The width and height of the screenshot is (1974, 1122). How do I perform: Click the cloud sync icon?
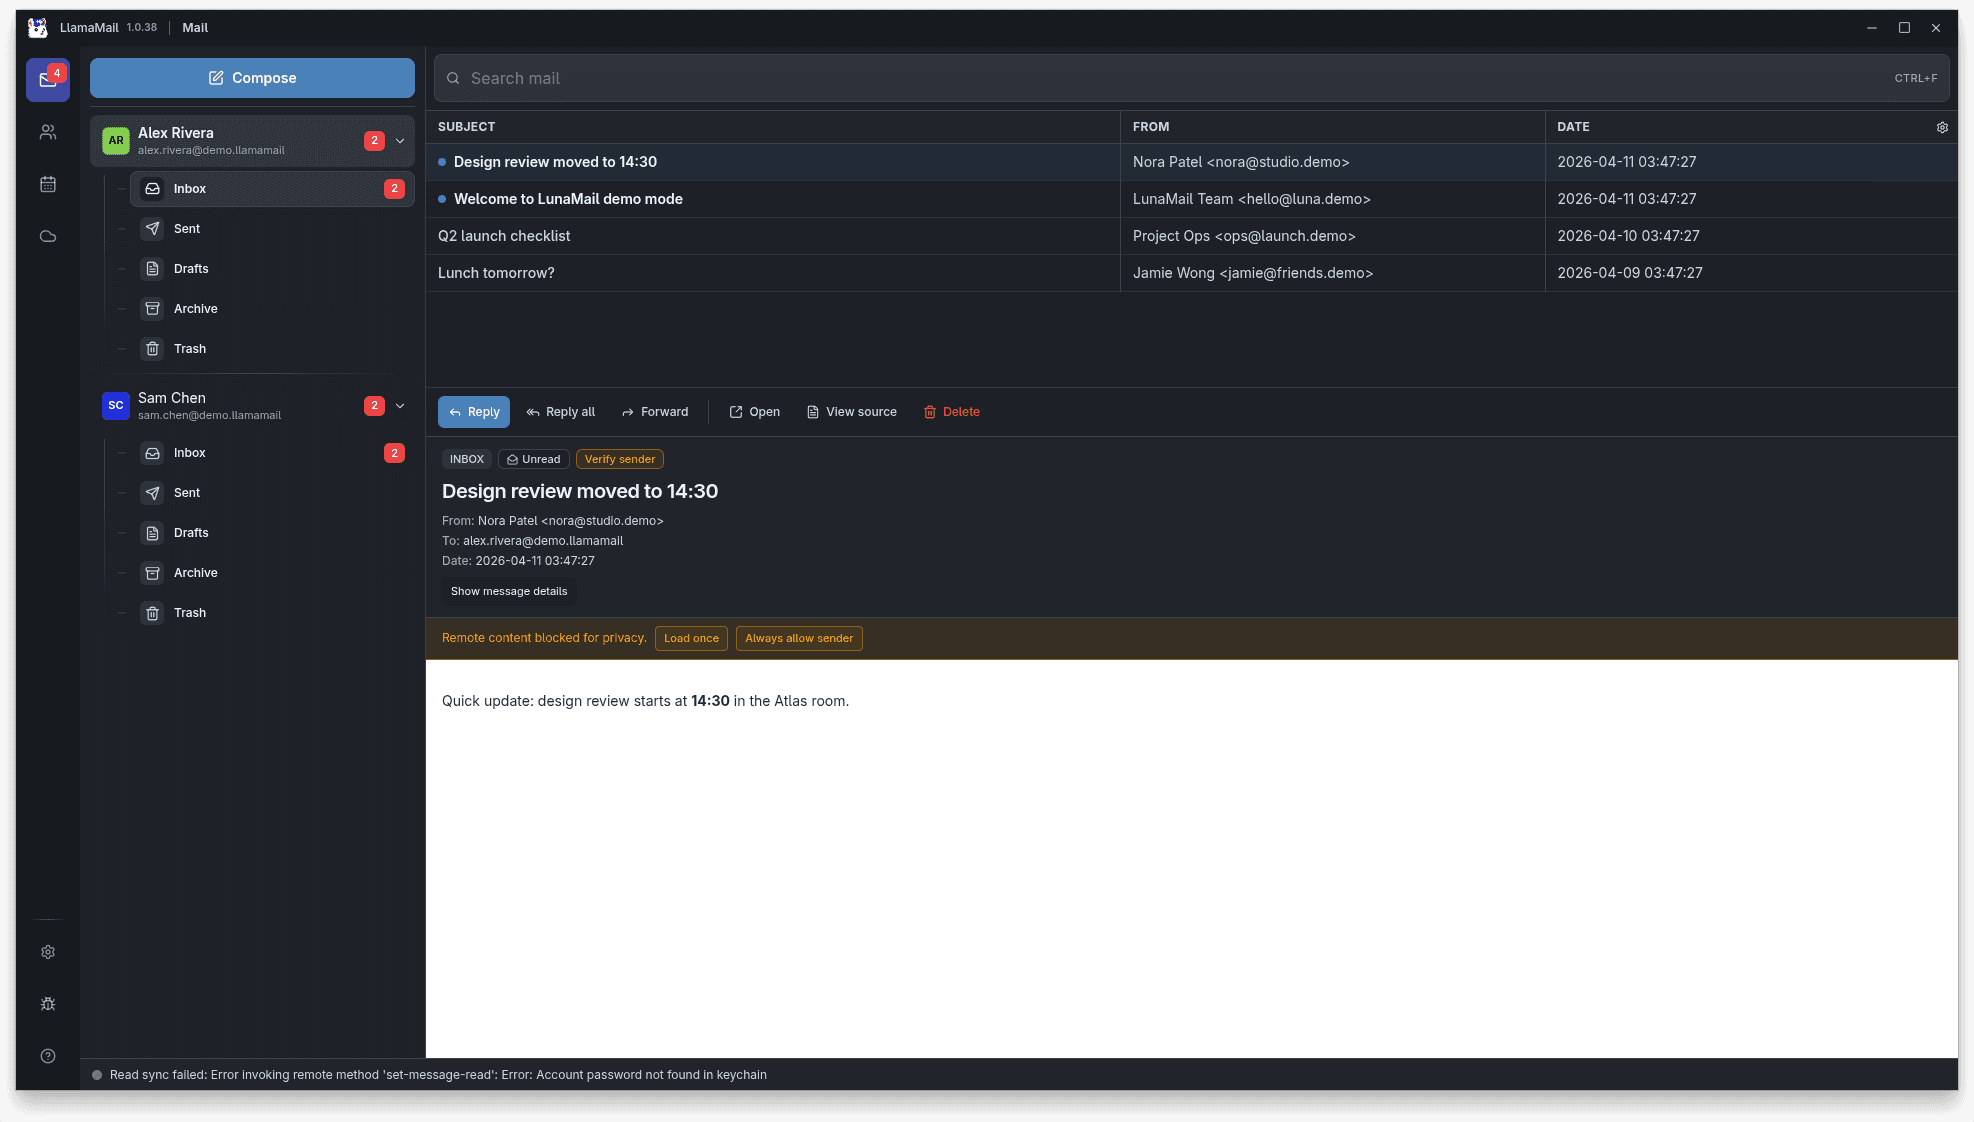tap(47, 235)
